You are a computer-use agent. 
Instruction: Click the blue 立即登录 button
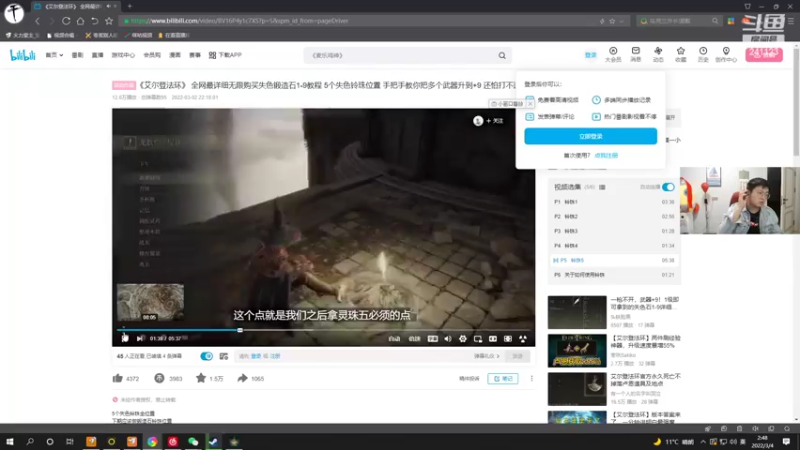pyautogui.click(x=590, y=136)
